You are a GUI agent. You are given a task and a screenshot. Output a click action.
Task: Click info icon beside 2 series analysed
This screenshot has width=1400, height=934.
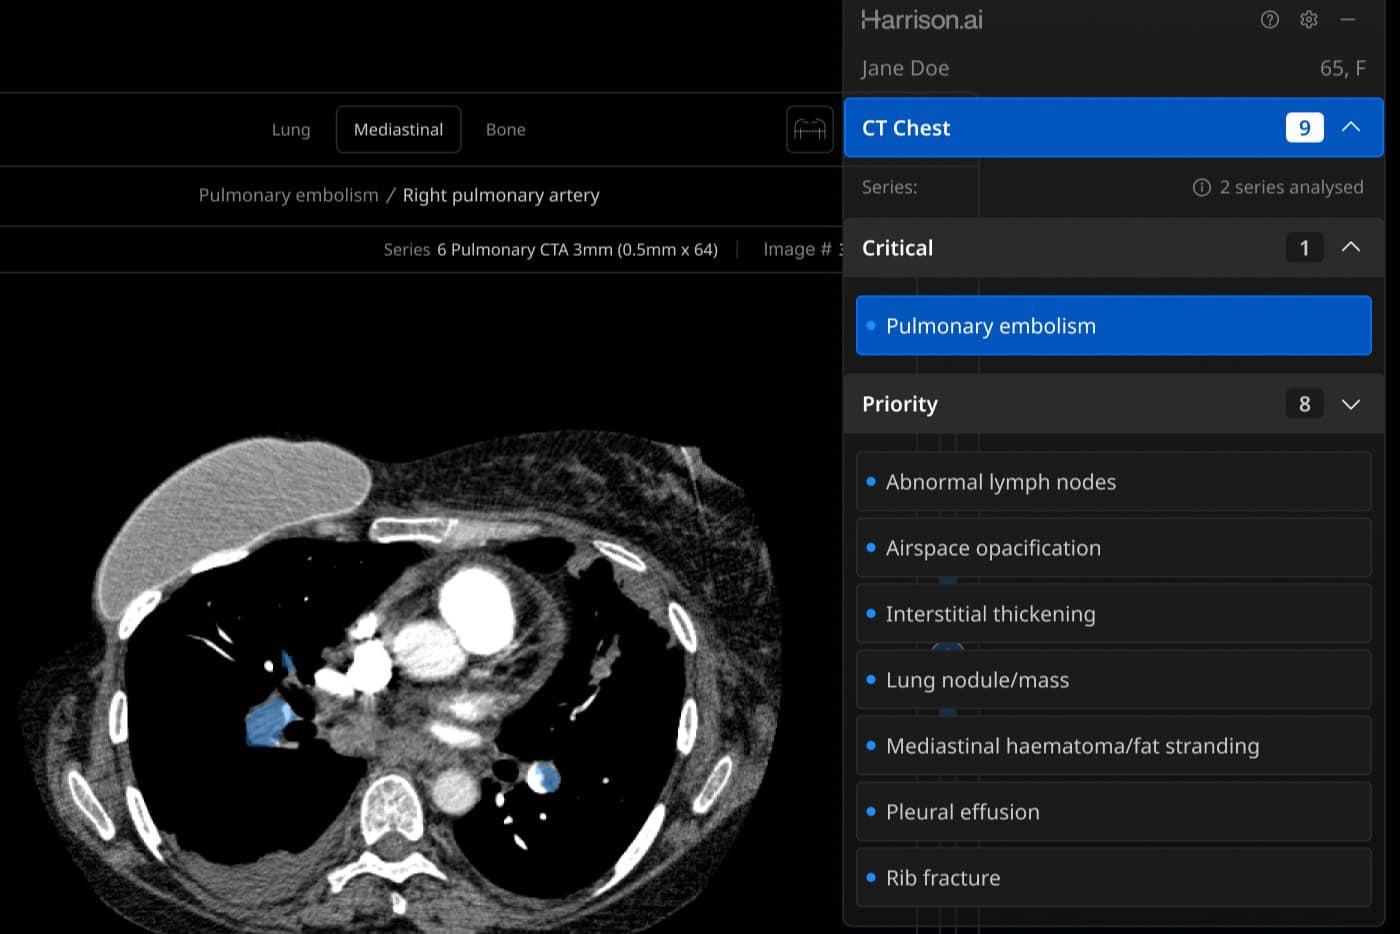pos(1201,188)
